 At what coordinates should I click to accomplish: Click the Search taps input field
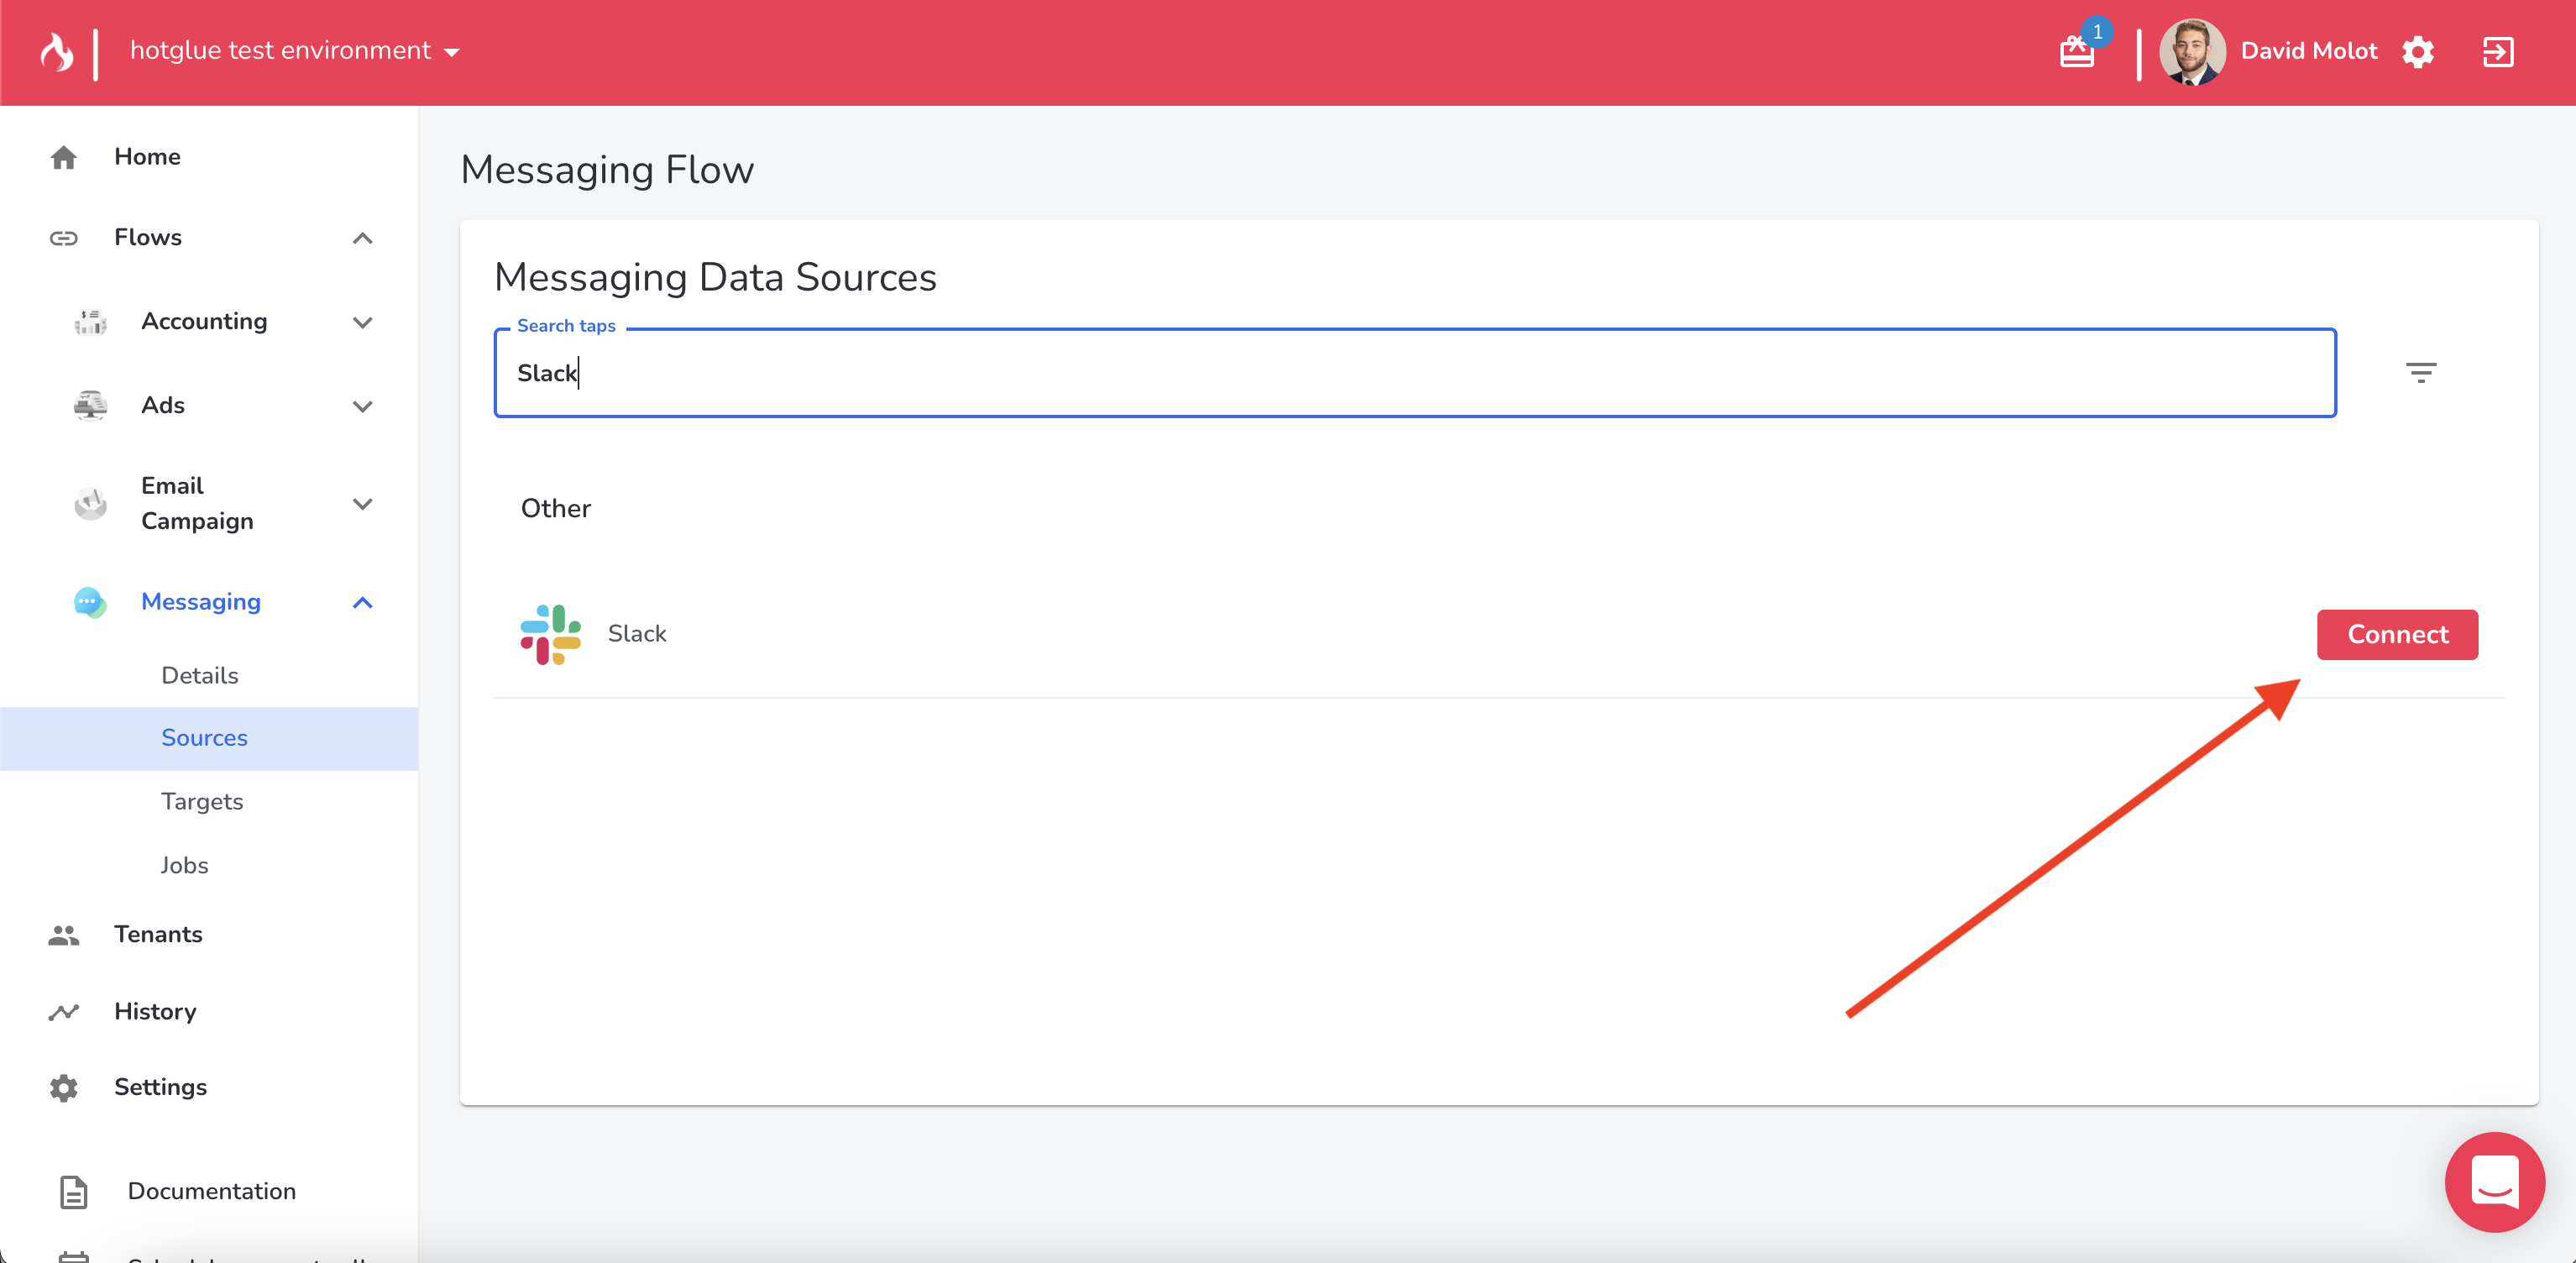click(x=1414, y=373)
